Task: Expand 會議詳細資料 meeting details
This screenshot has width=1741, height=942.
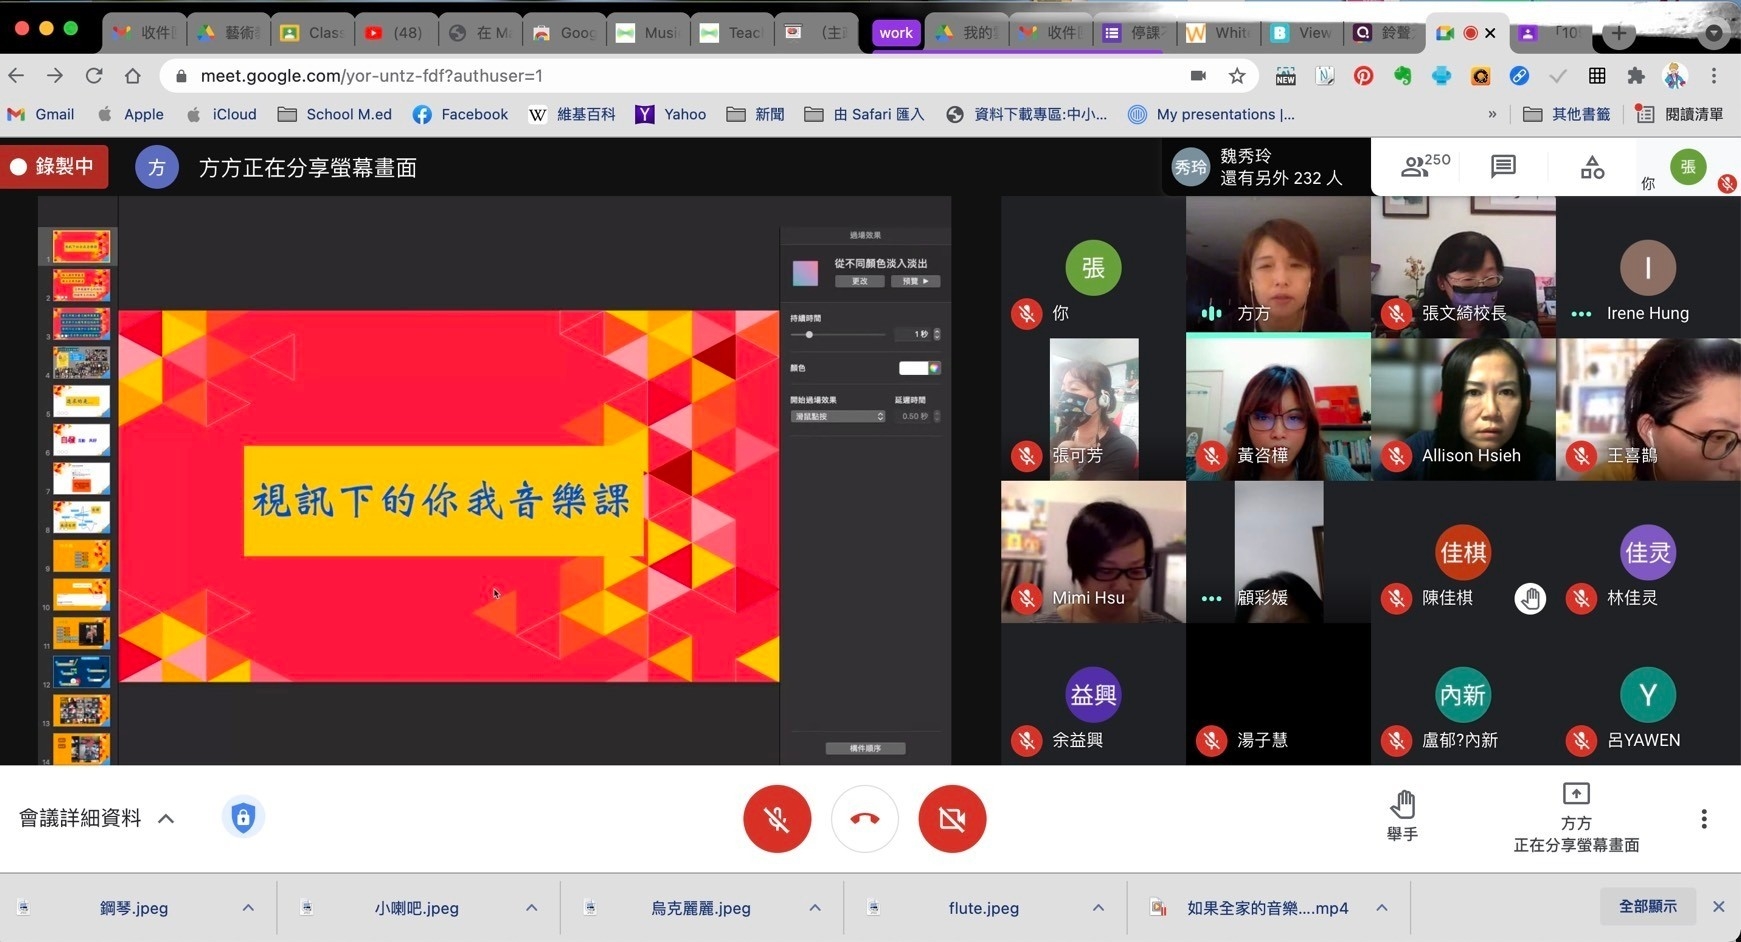Action: click(97, 818)
